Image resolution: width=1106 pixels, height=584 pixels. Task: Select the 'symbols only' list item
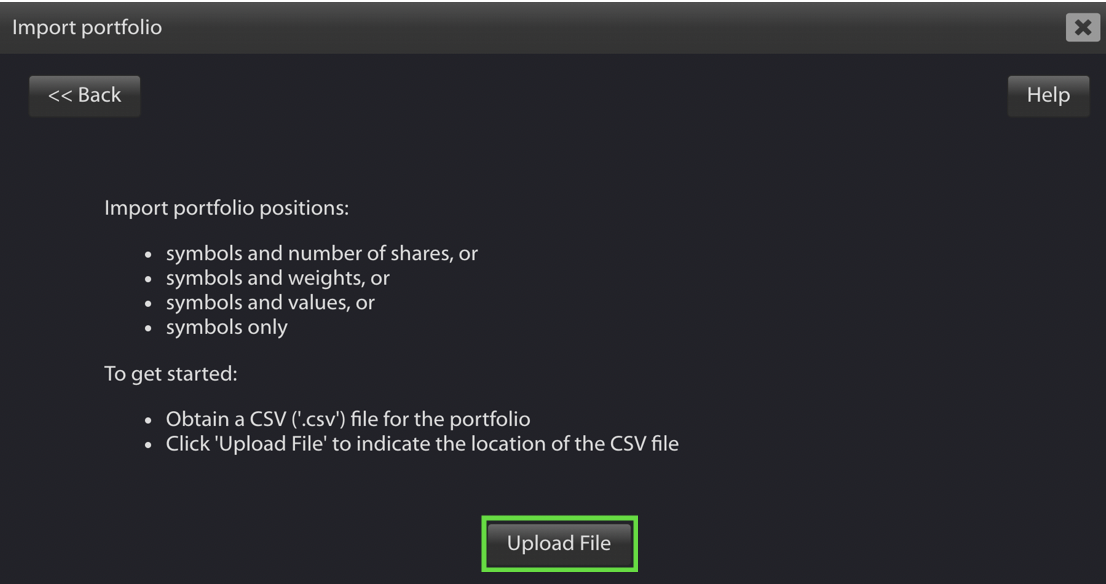click(226, 327)
